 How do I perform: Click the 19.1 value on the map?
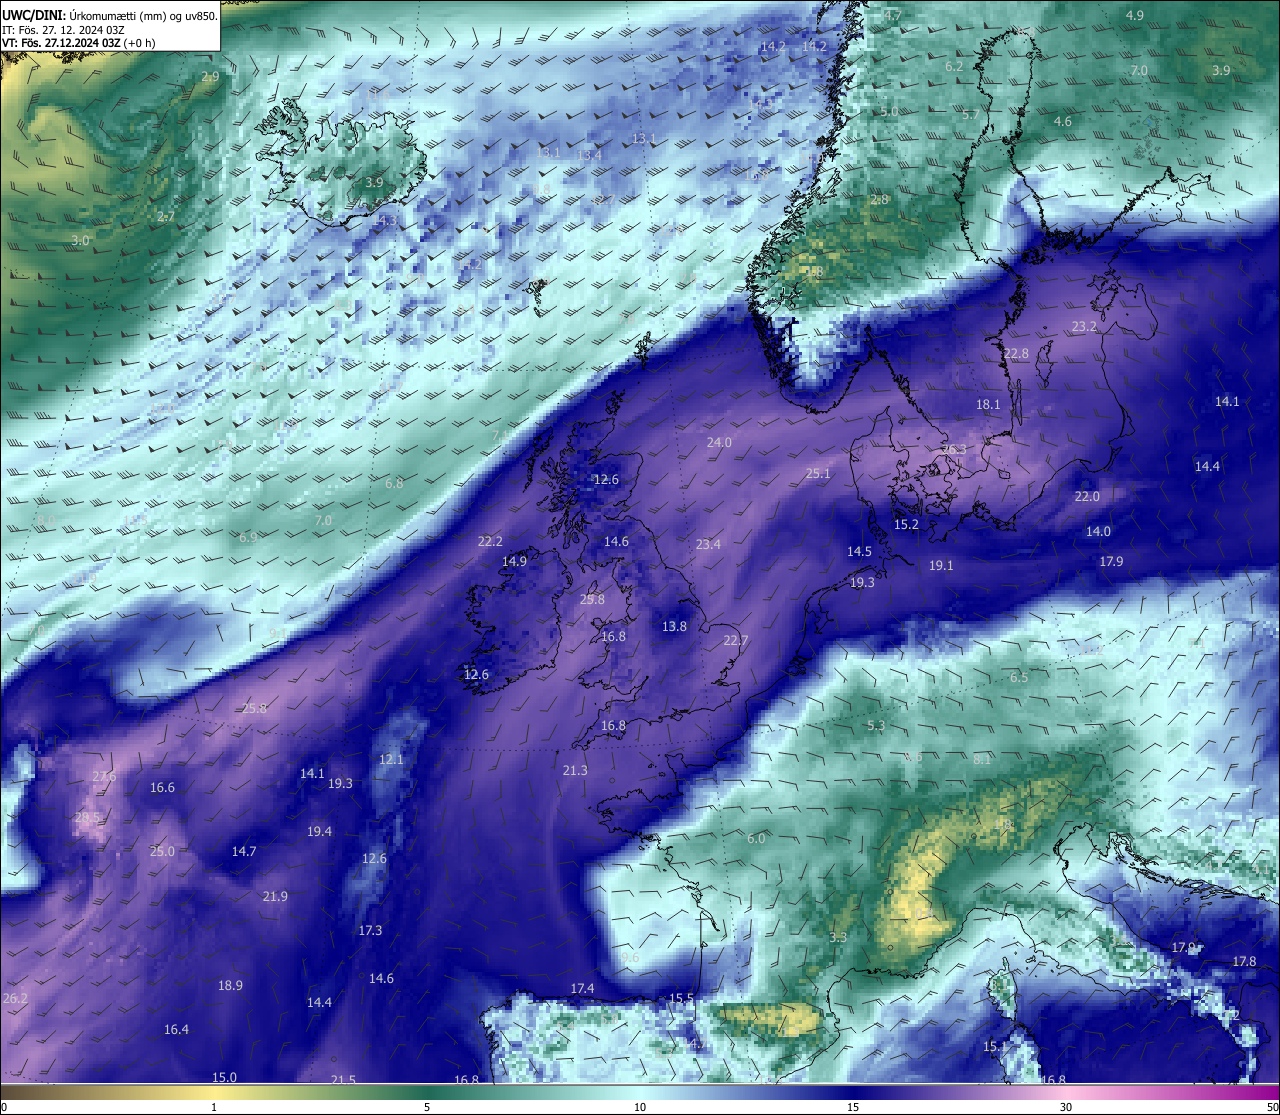pyautogui.click(x=941, y=566)
